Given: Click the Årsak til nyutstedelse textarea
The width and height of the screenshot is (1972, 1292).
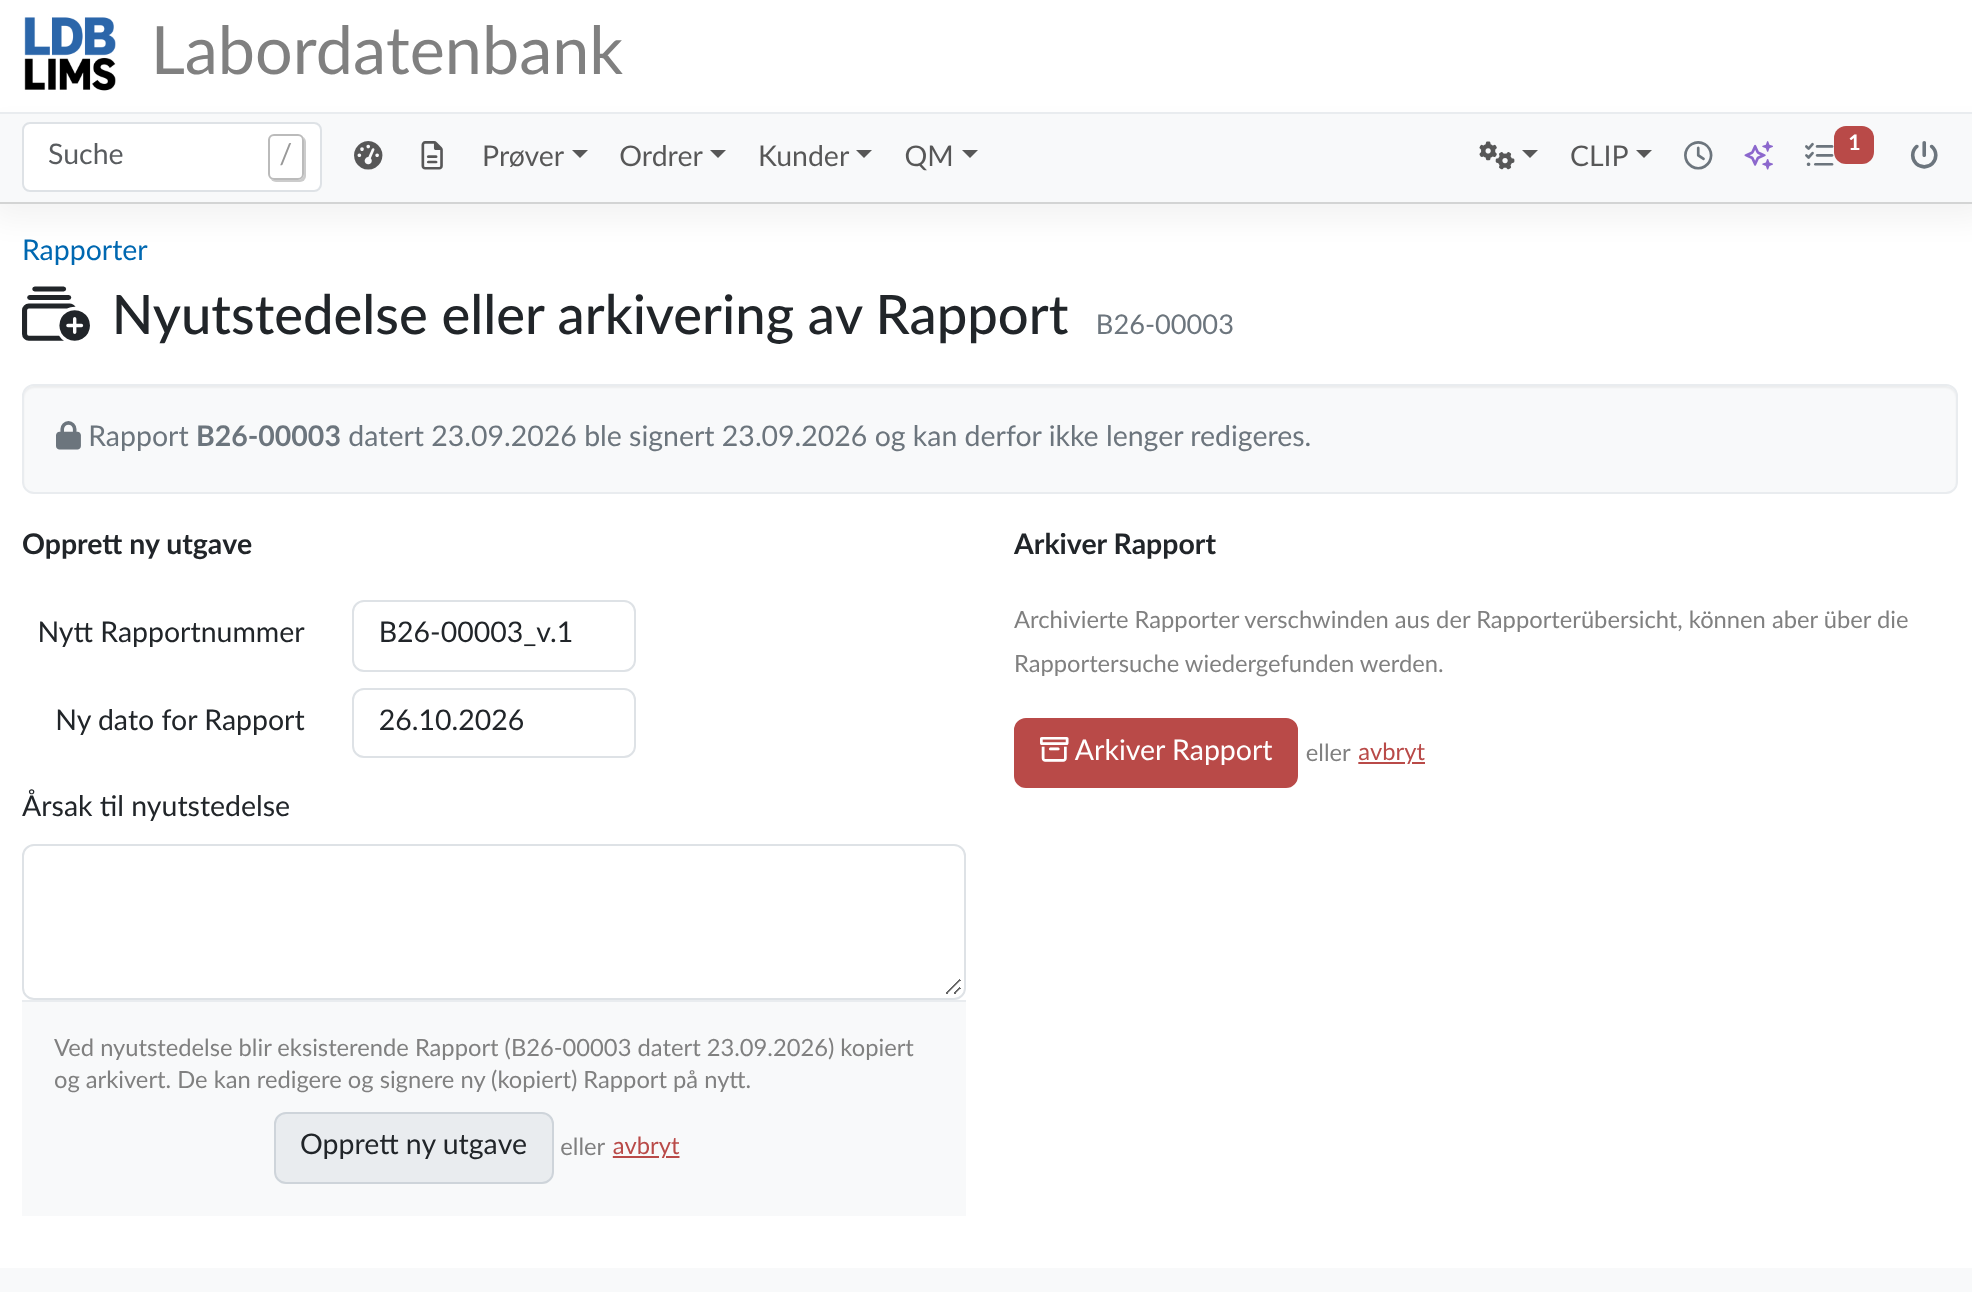Looking at the screenshot, I should (x=494, y=921).
